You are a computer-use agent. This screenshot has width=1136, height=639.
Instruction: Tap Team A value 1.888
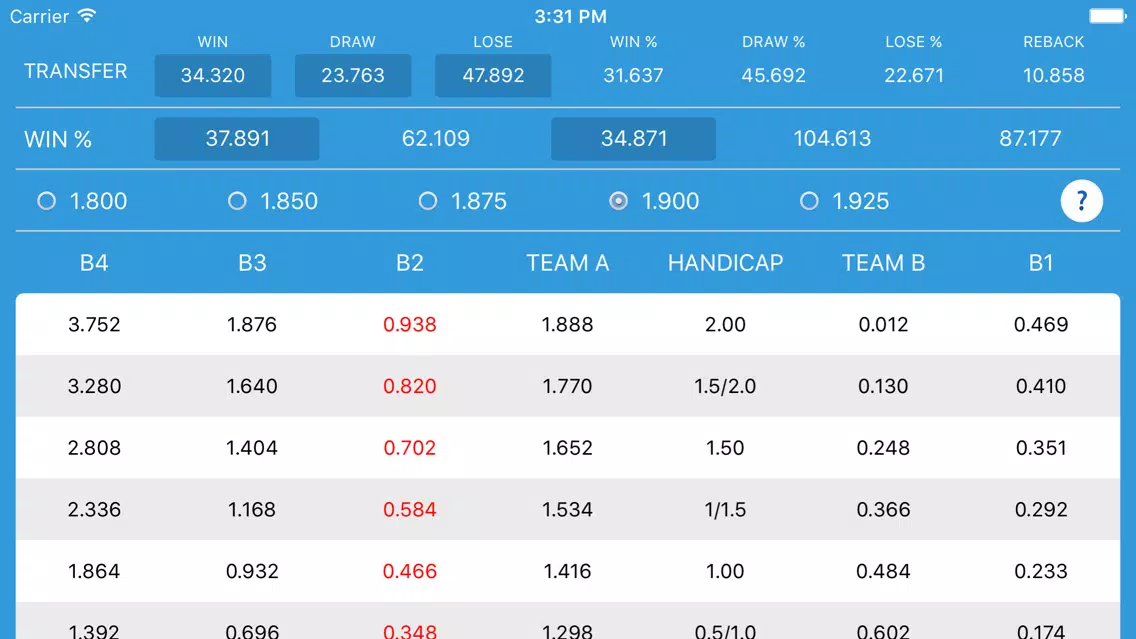click(x=567, y=325)
